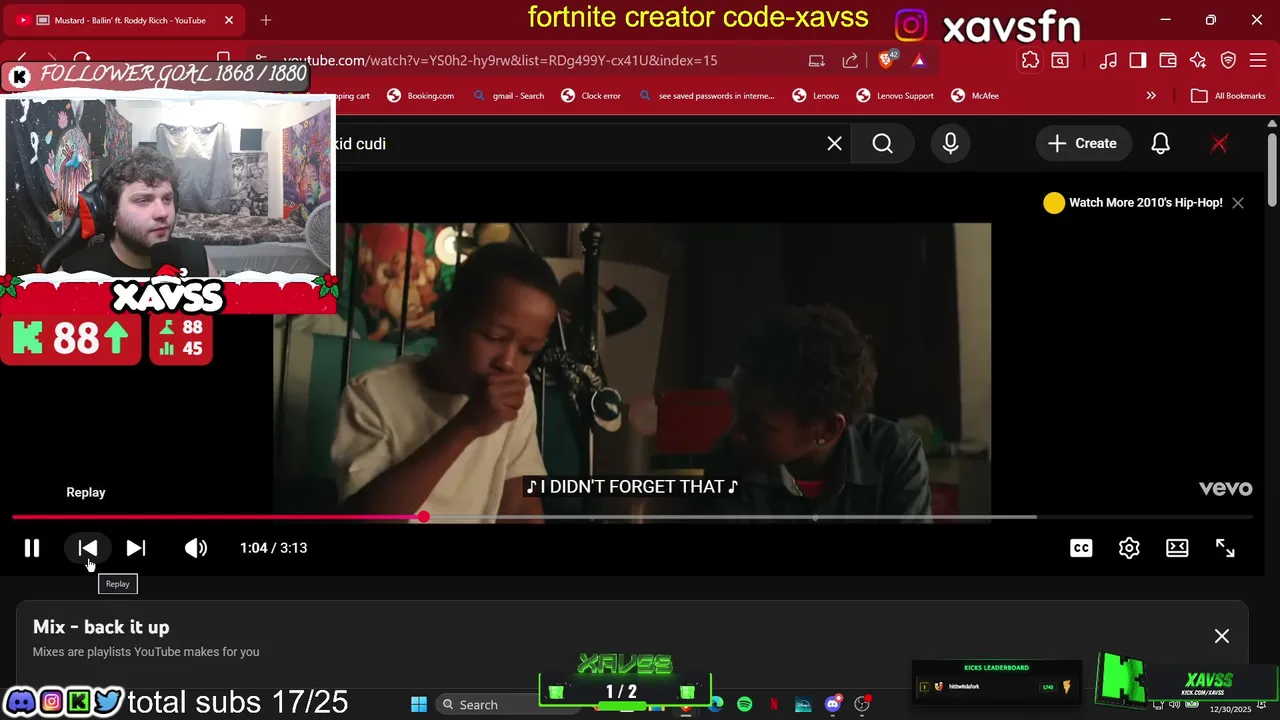Open the Clock error bookmark
The image size is (1280, 720).
tap(591, 96)
